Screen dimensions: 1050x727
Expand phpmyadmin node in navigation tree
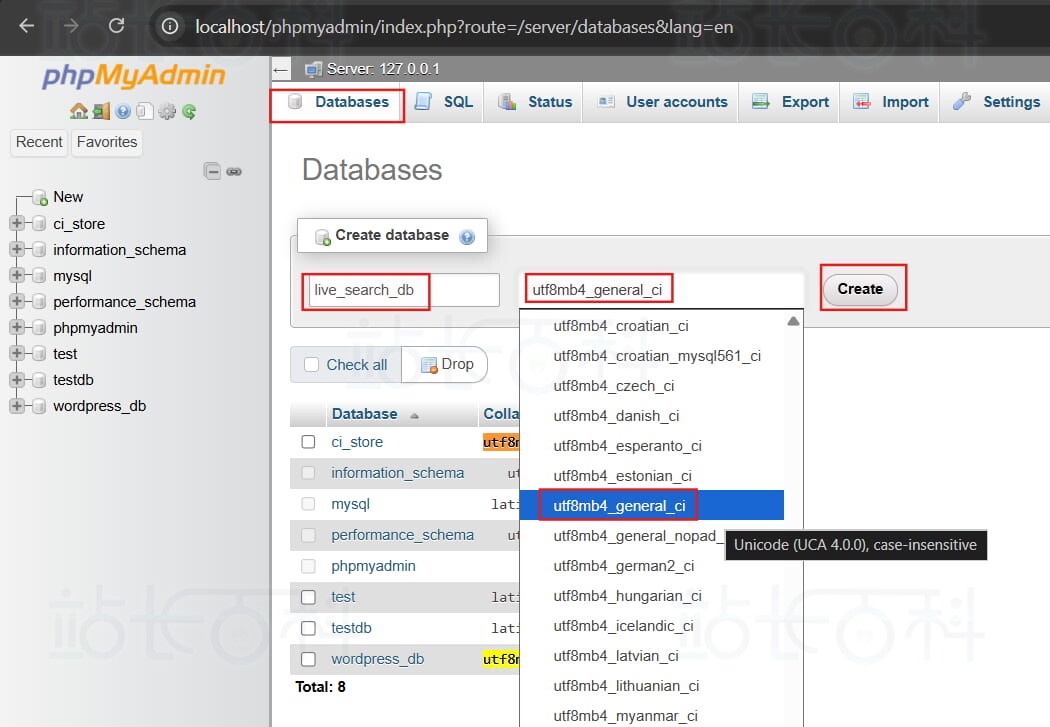(17, 327)
